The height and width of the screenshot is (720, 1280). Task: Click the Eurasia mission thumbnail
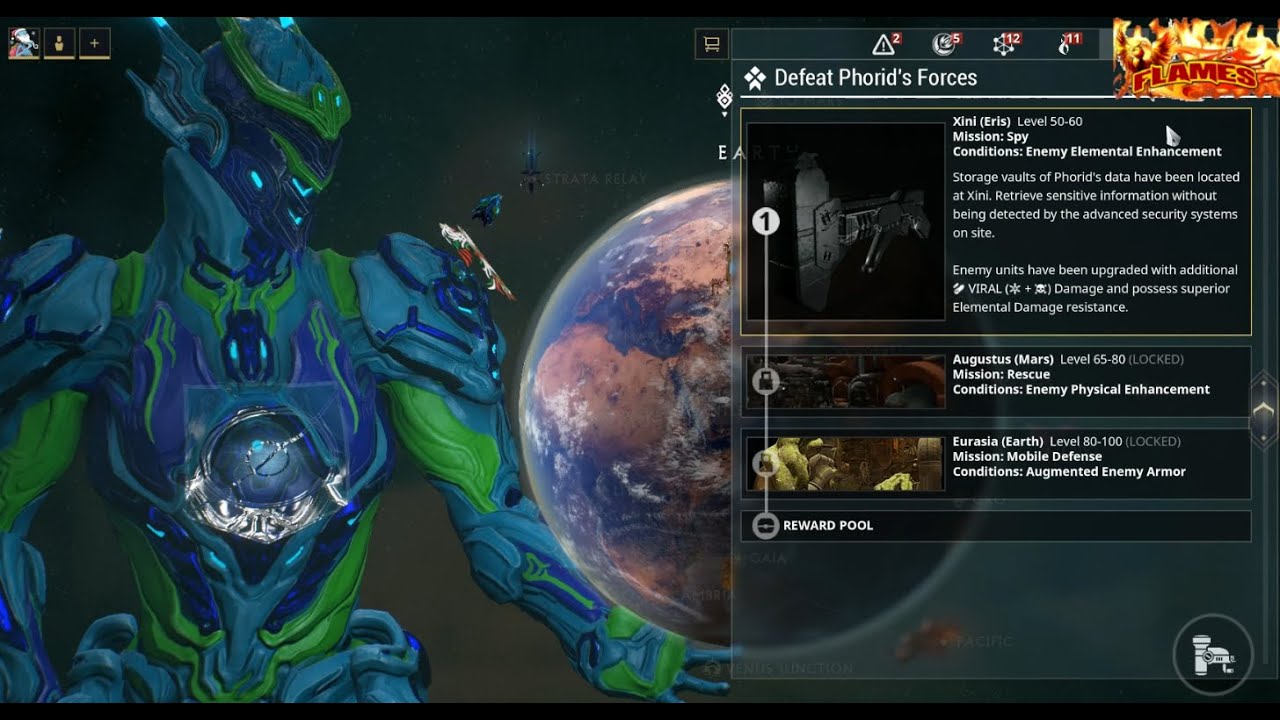[x=846, y=464]
